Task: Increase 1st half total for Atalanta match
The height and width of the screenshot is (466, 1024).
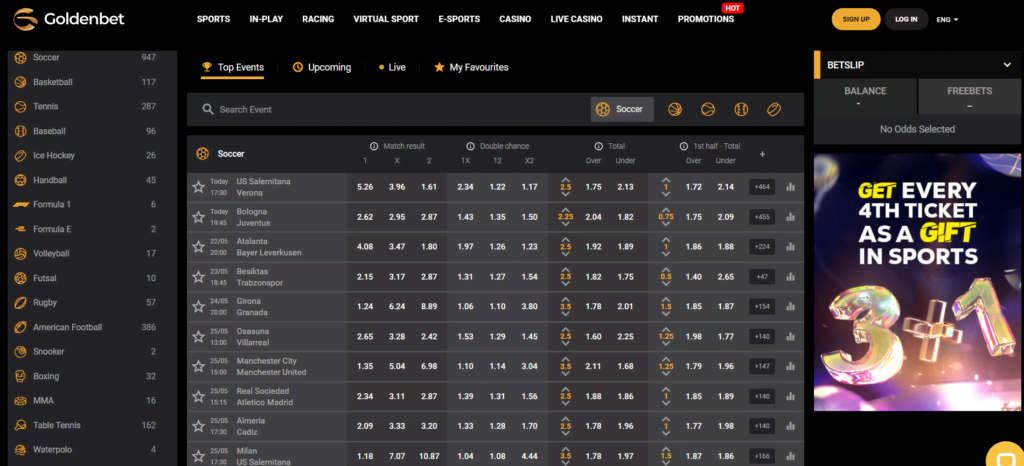Action: [x=665, y=240]
